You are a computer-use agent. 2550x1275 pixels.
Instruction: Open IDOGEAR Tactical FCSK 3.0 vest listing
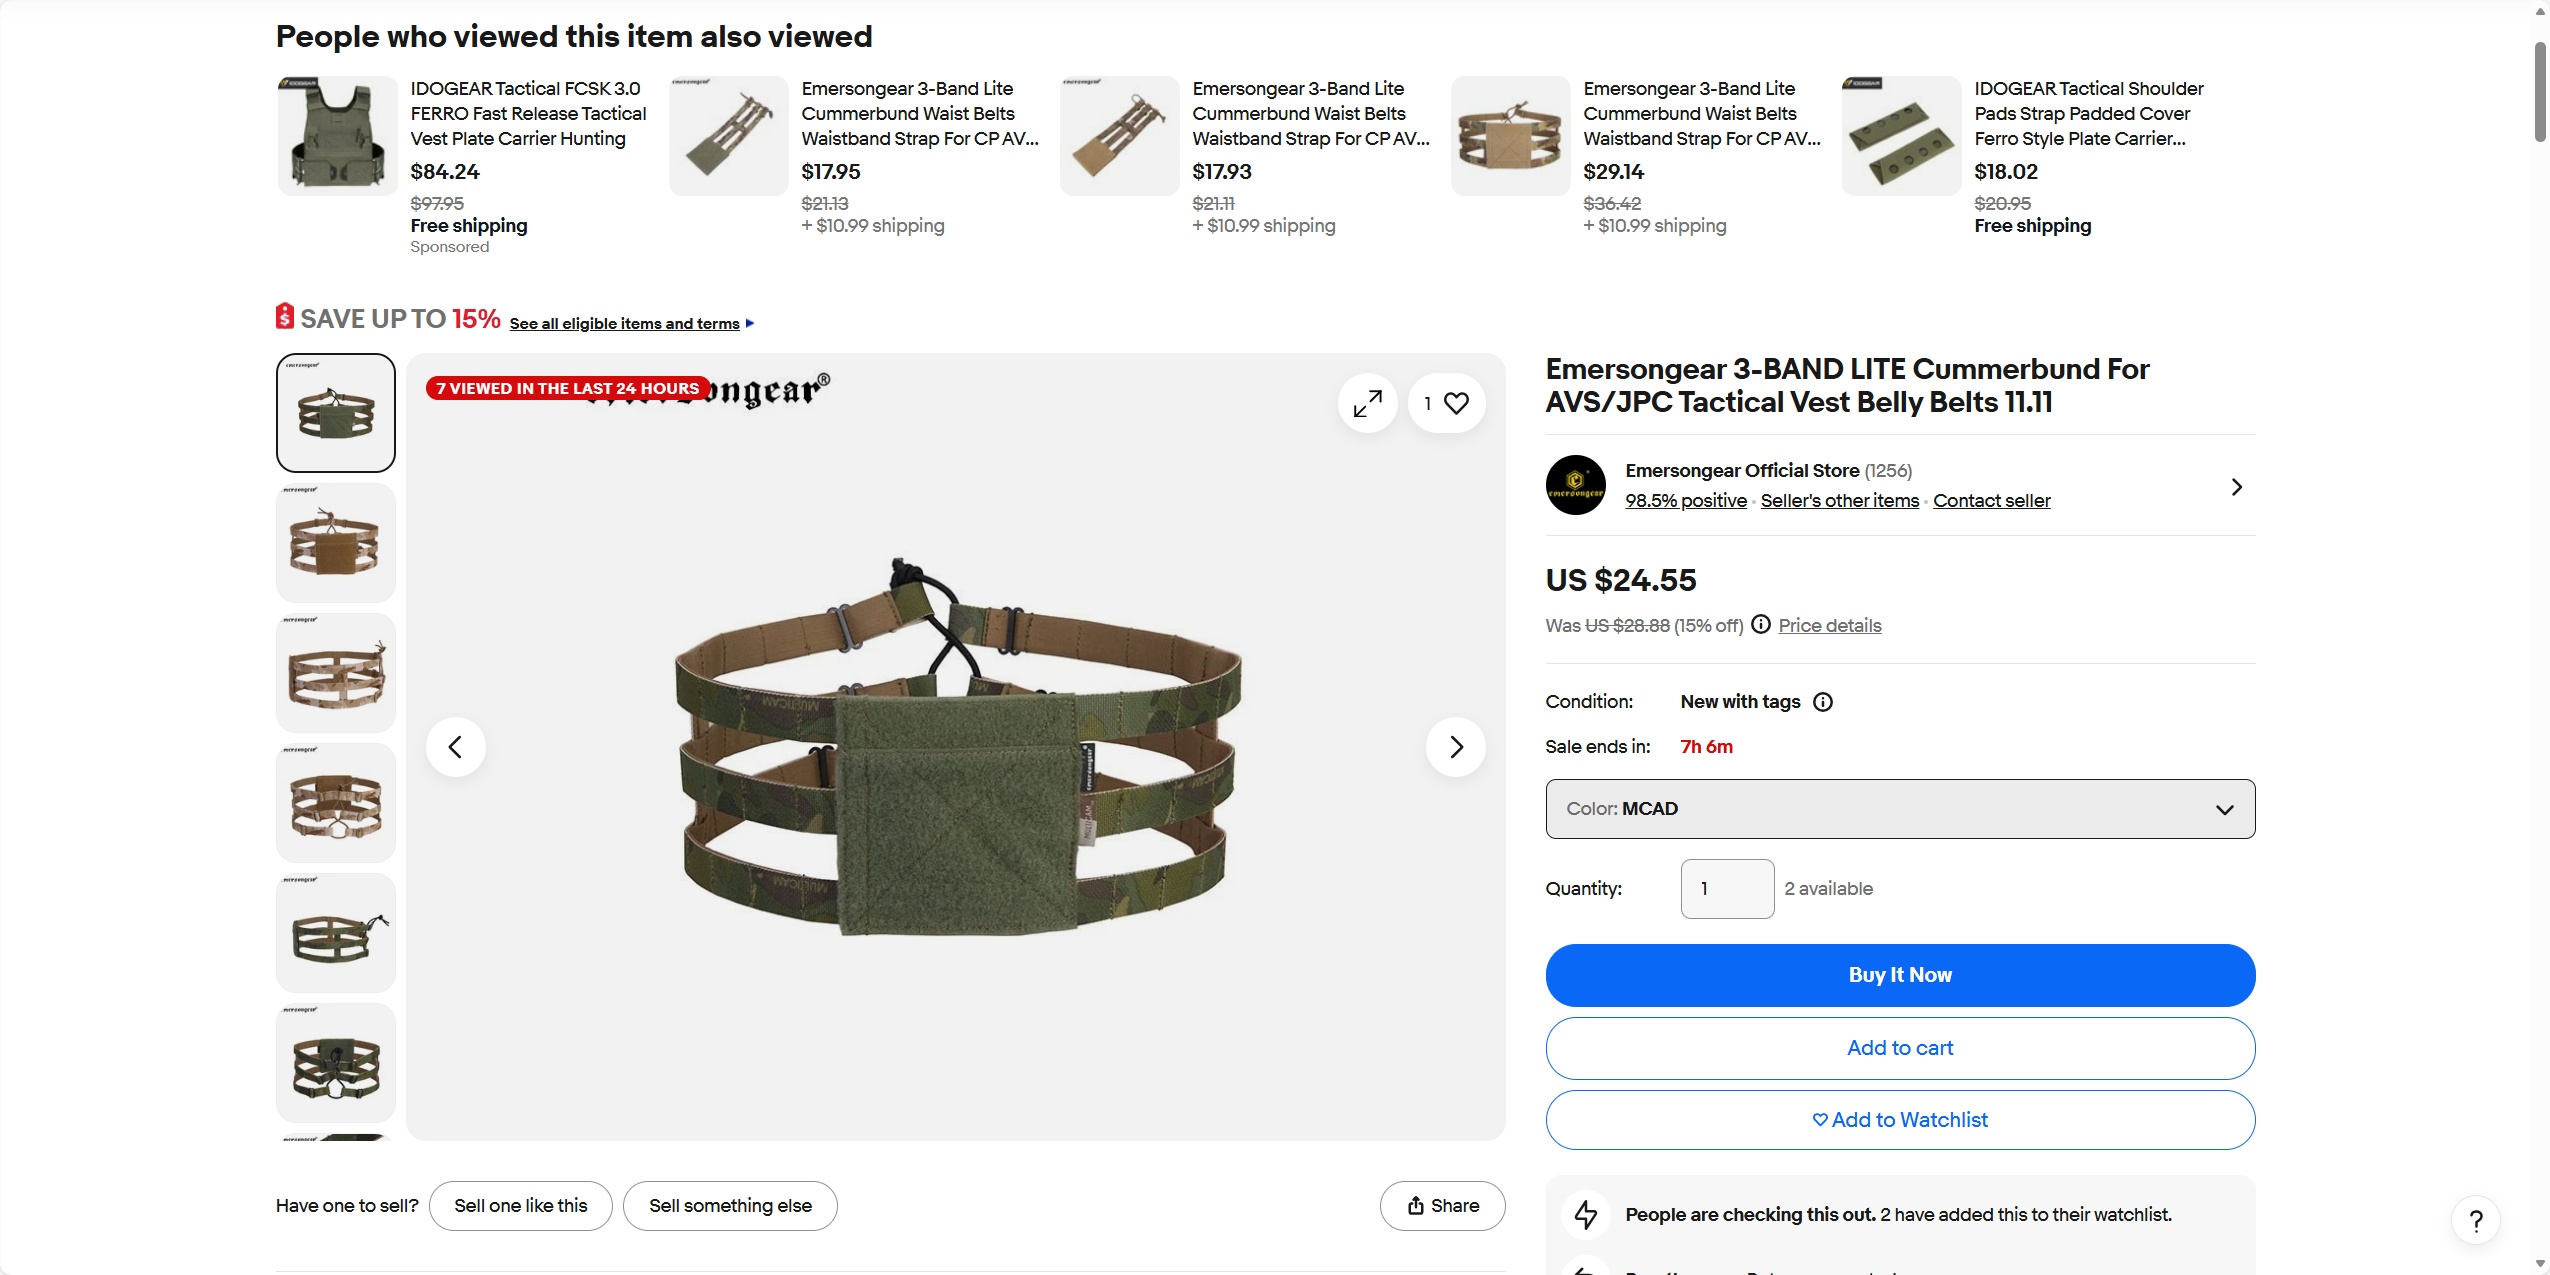[x=528, y=114]
